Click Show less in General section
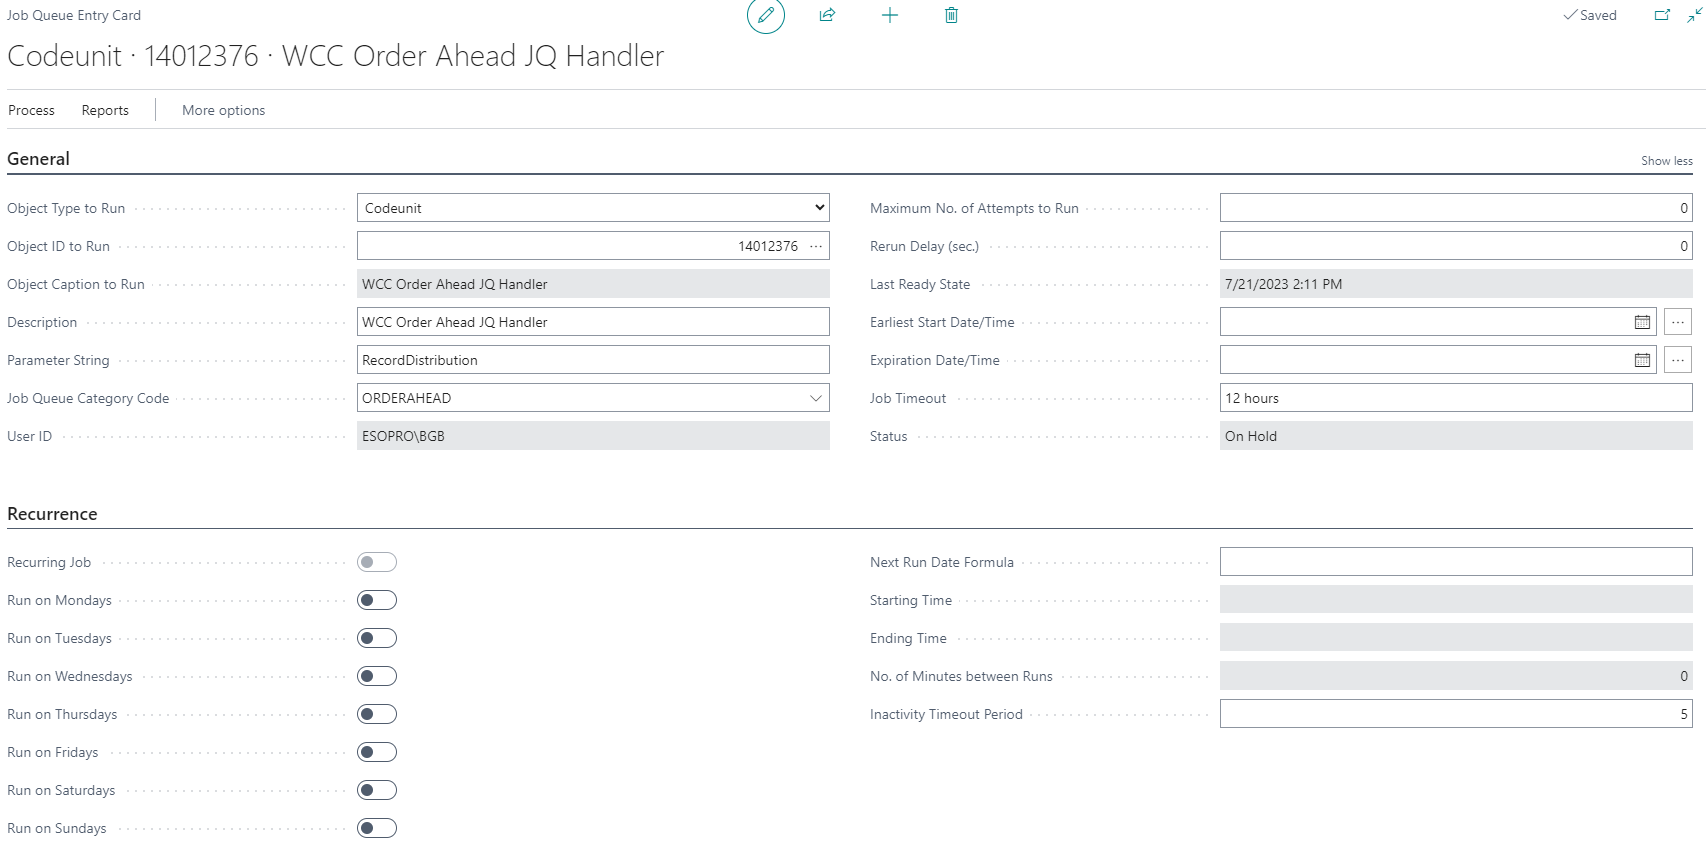This screenshot has width=1706, height=856. coord(1666,161)
